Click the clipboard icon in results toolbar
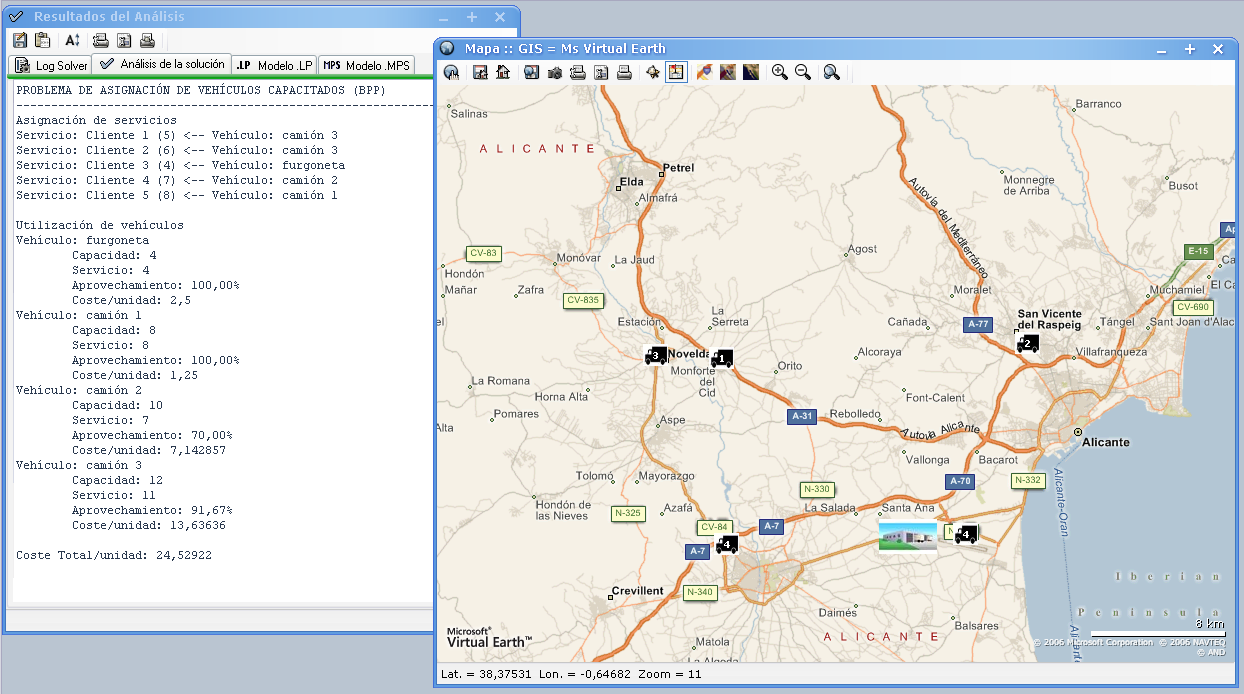The width and height of the screenshot is (1244, 694). [x=42, y=40]
